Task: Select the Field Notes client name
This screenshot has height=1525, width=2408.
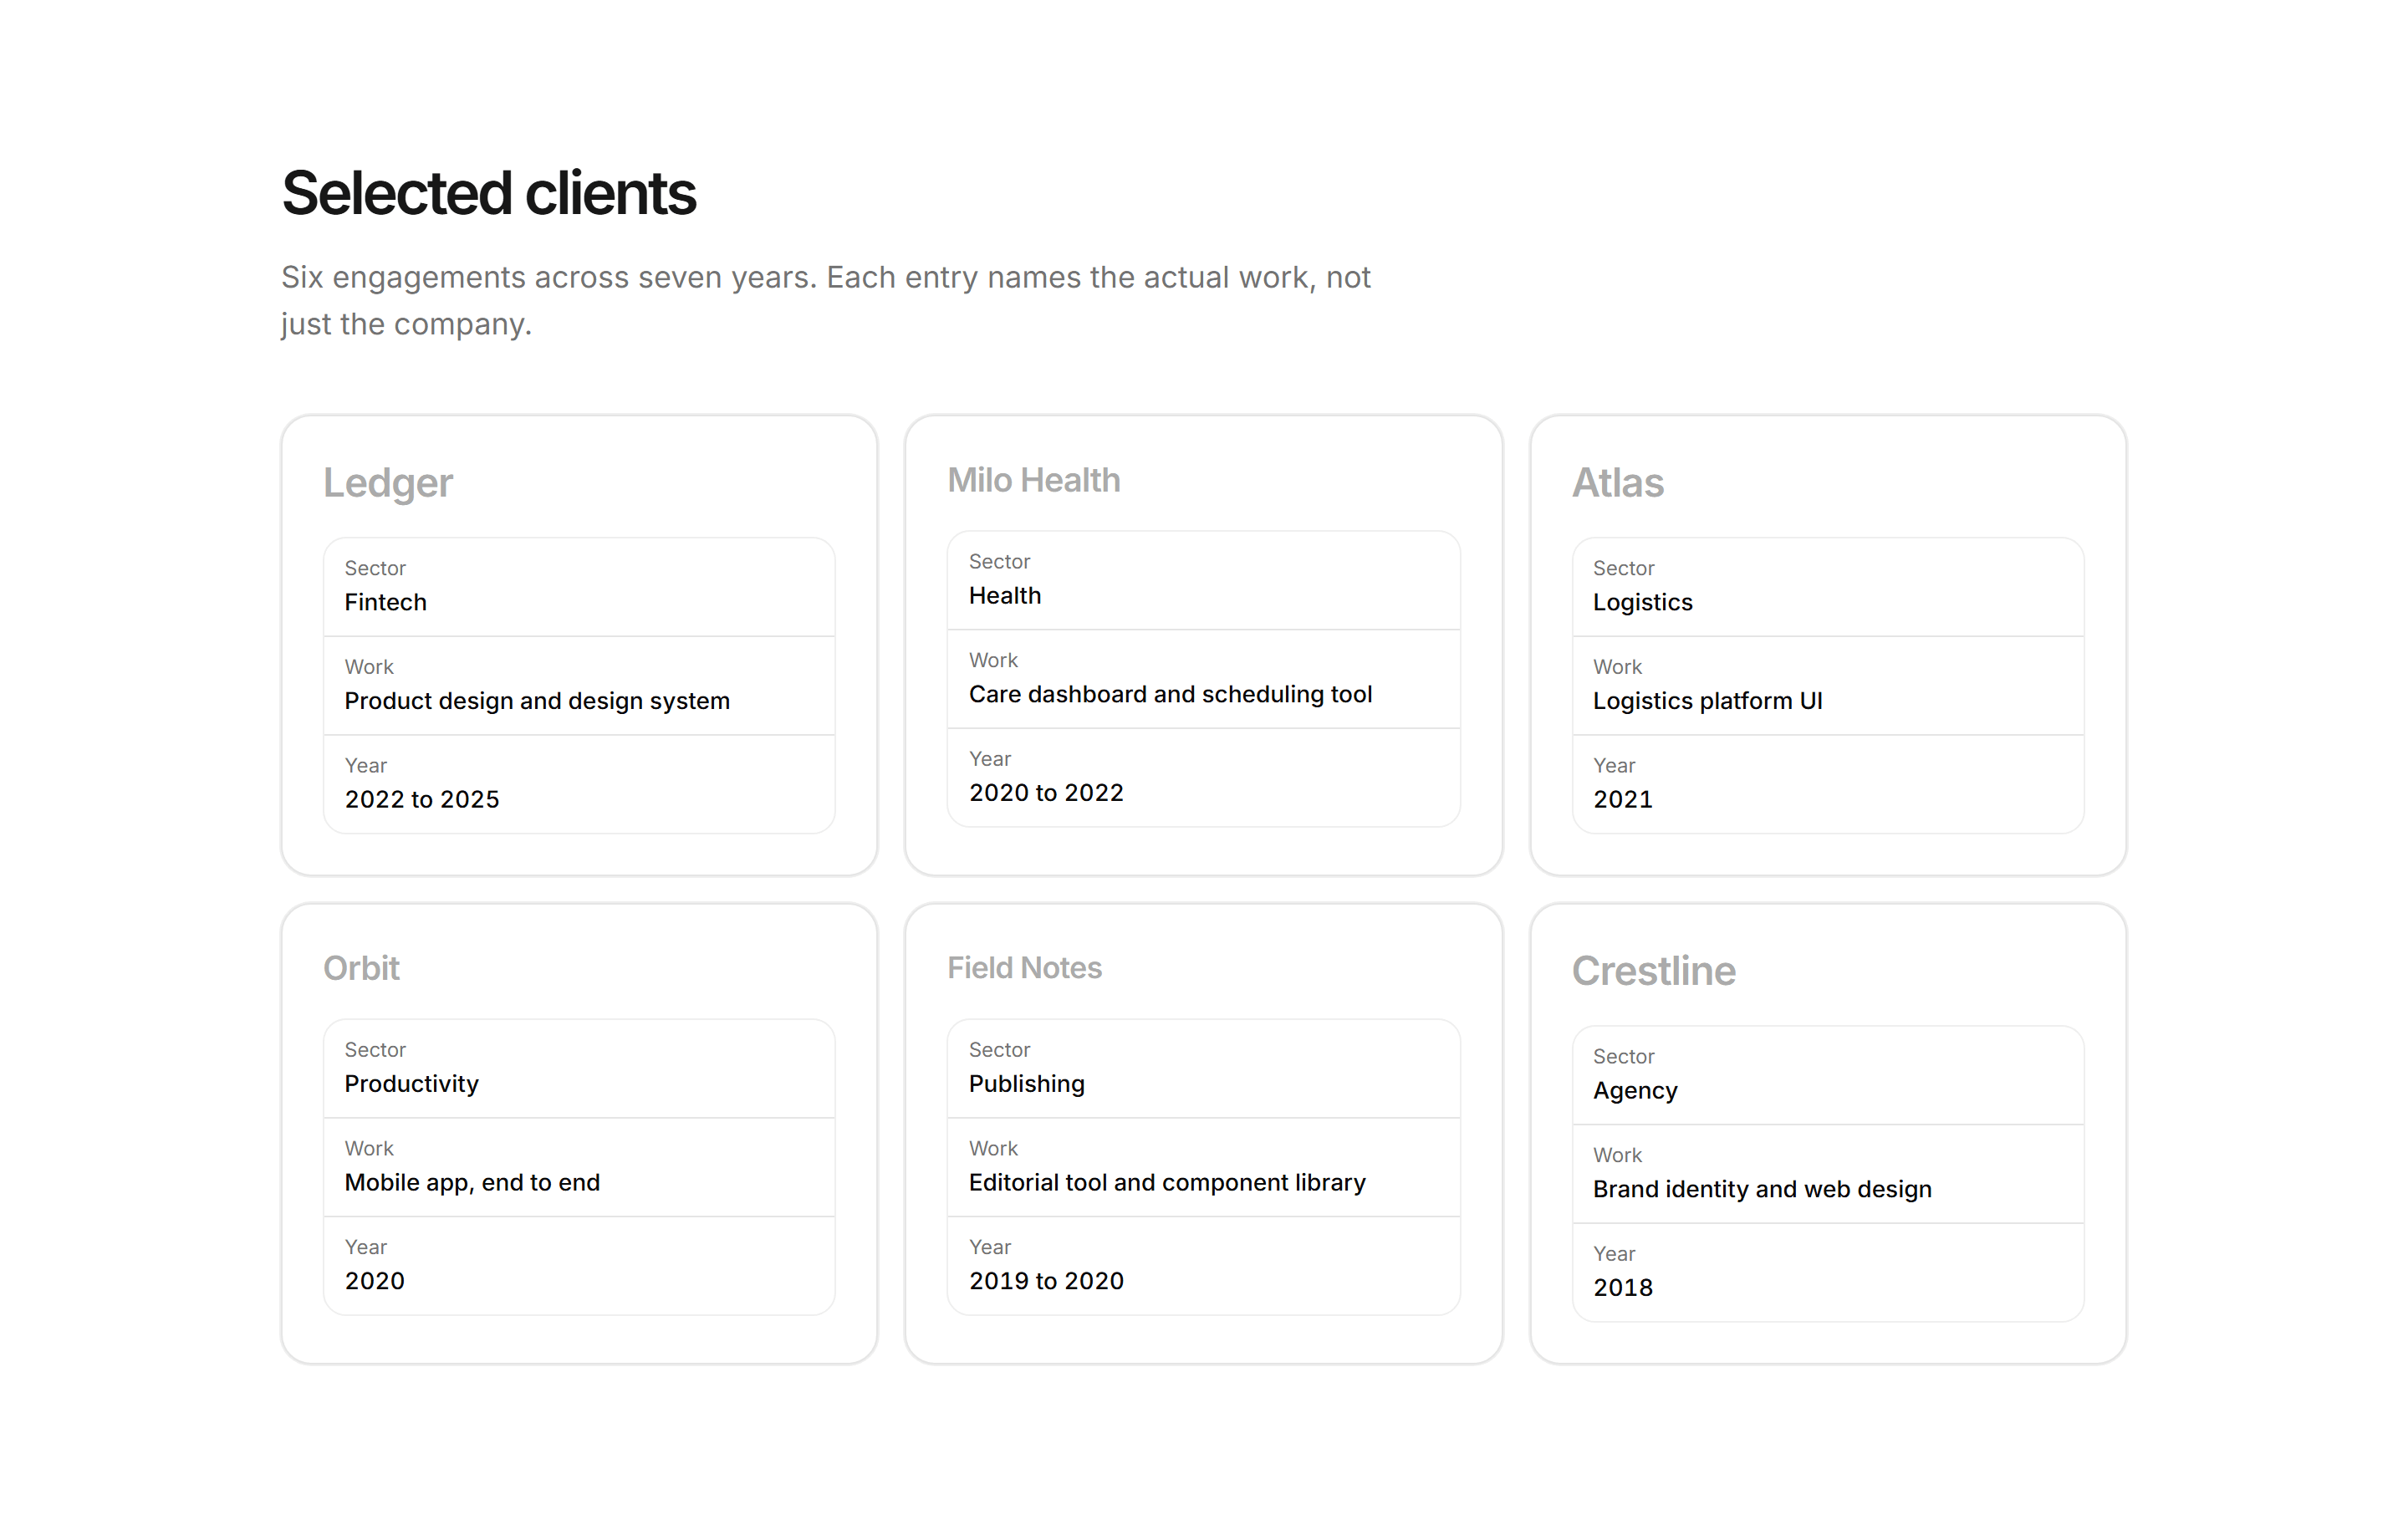Action: tap(1024, 968)
